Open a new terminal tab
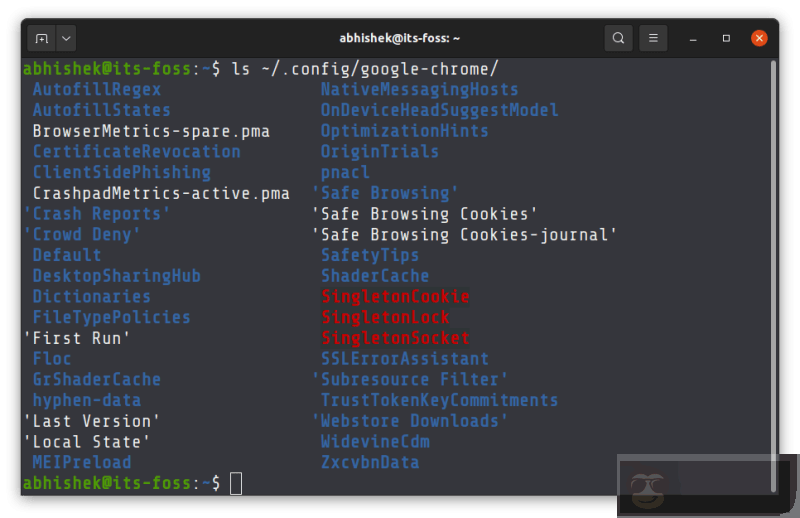 (42, 38)
